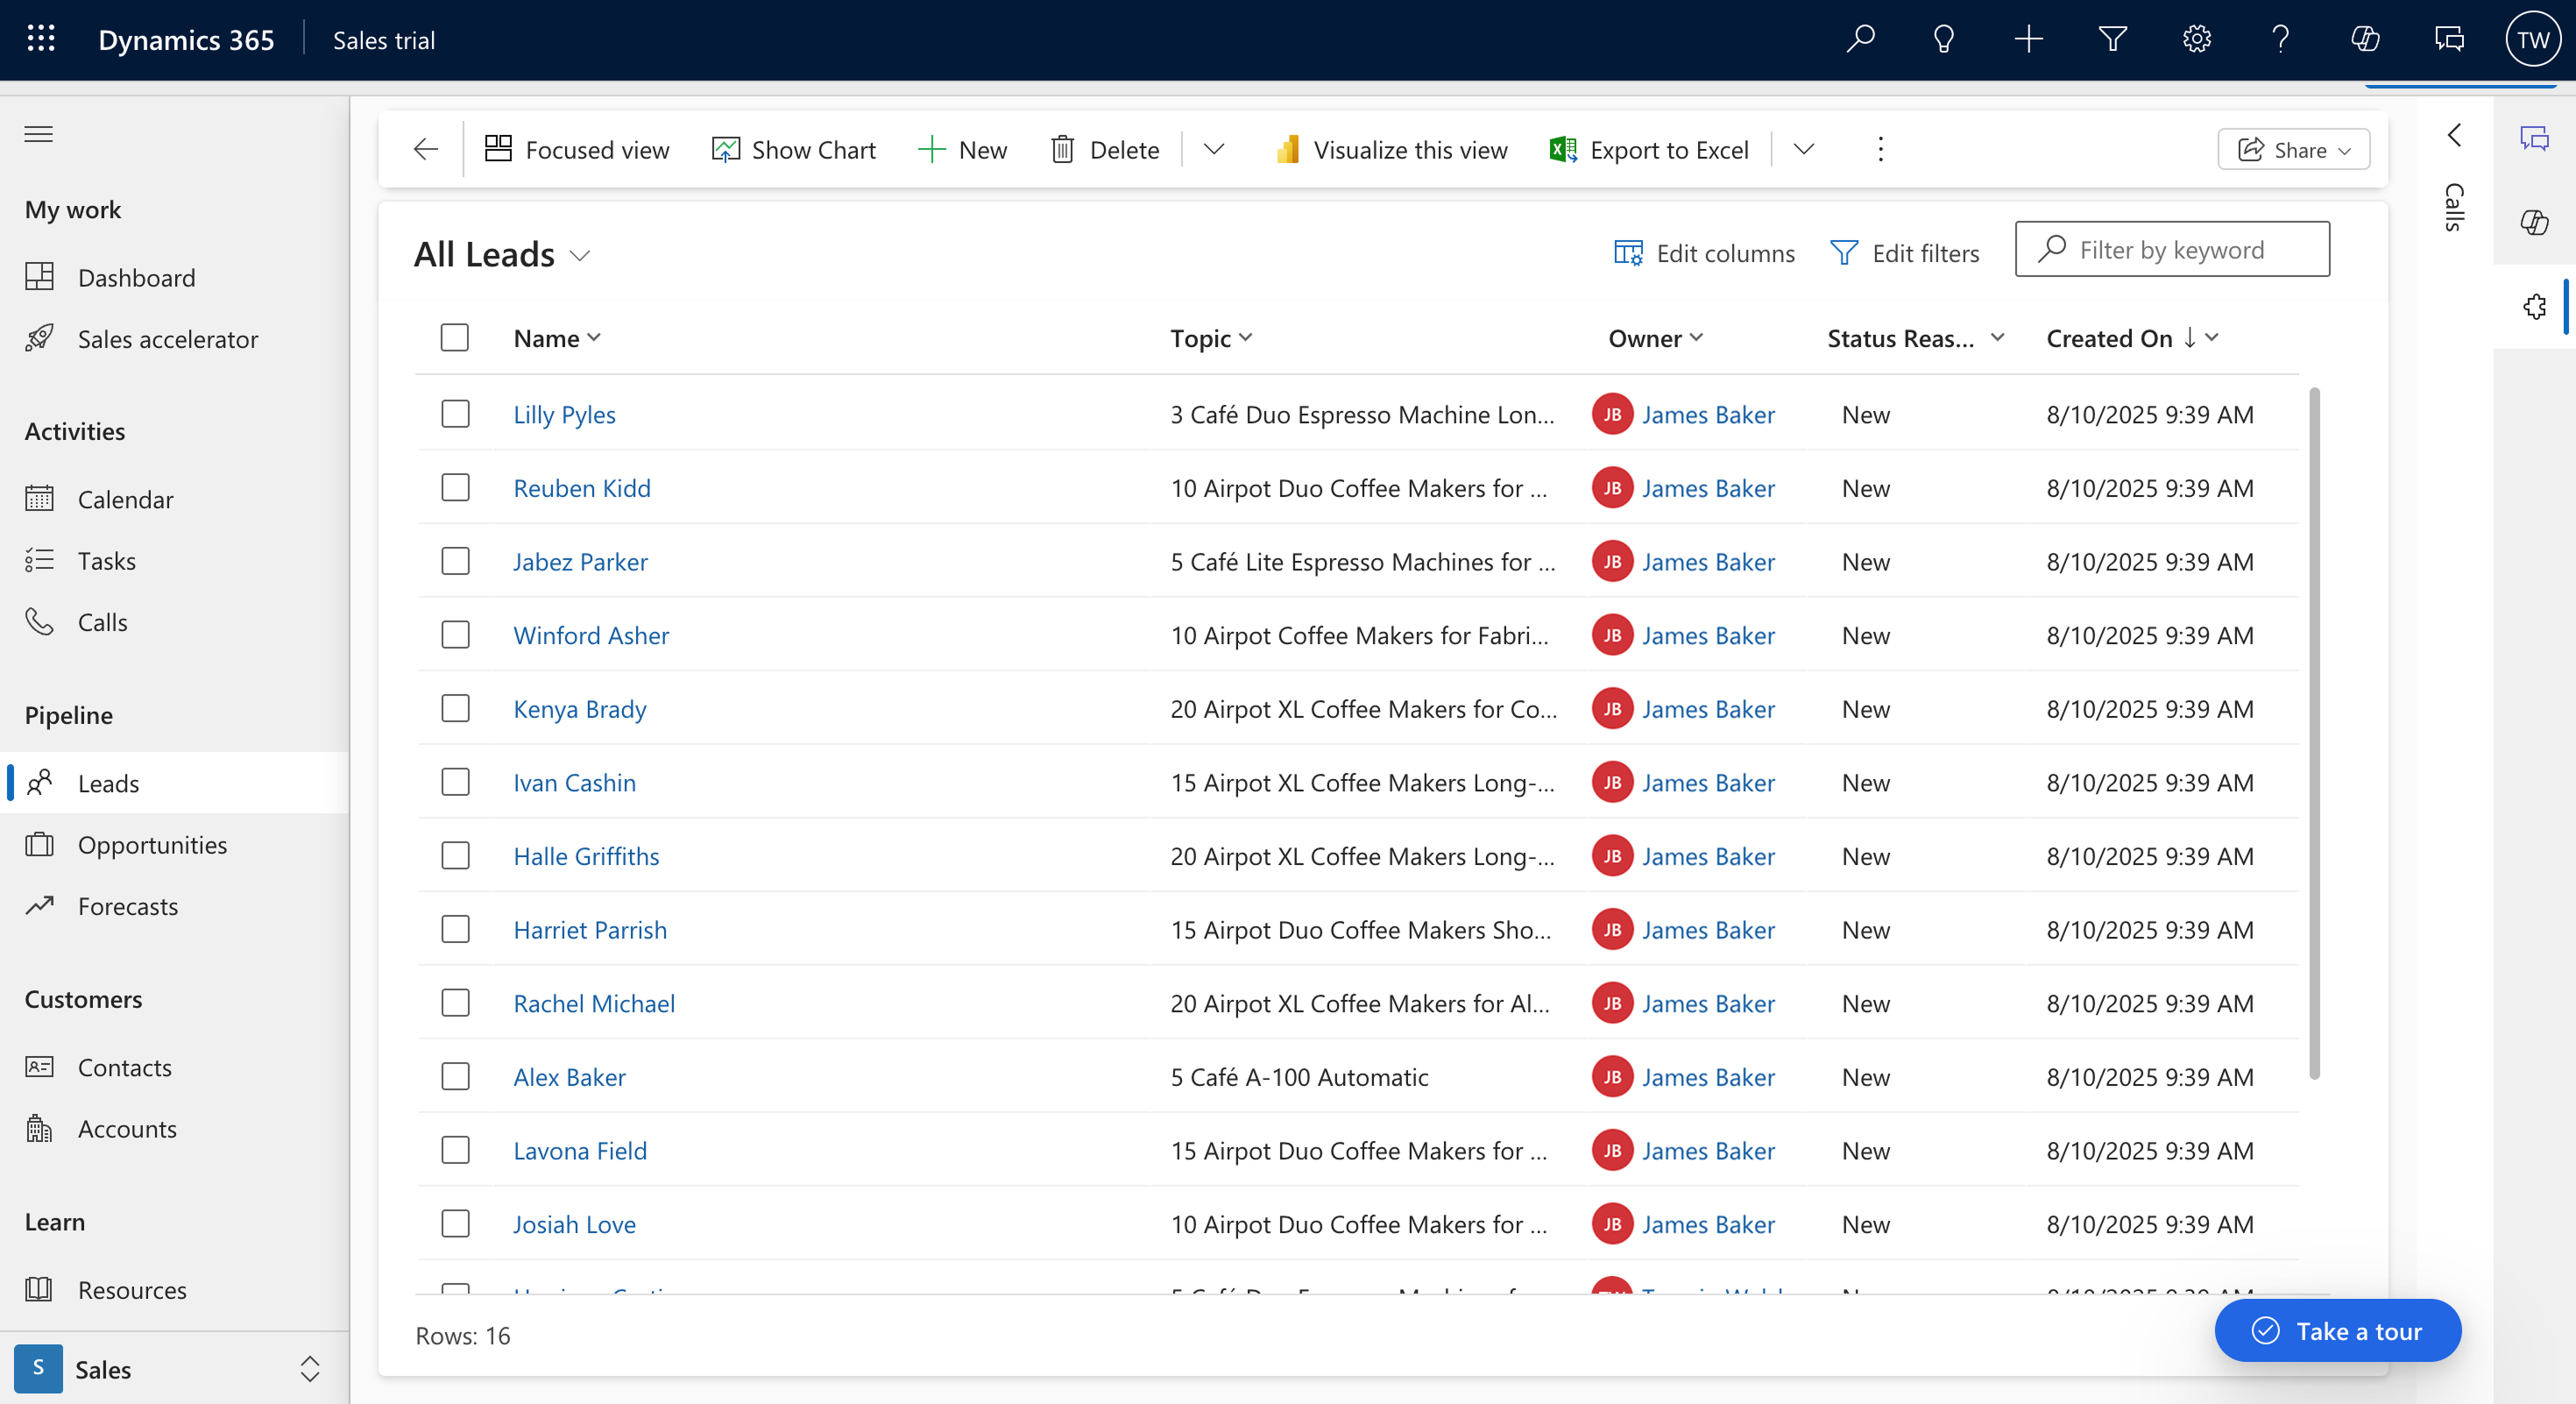
Task: Switch area using the Sales selector
Action: 175,1369
